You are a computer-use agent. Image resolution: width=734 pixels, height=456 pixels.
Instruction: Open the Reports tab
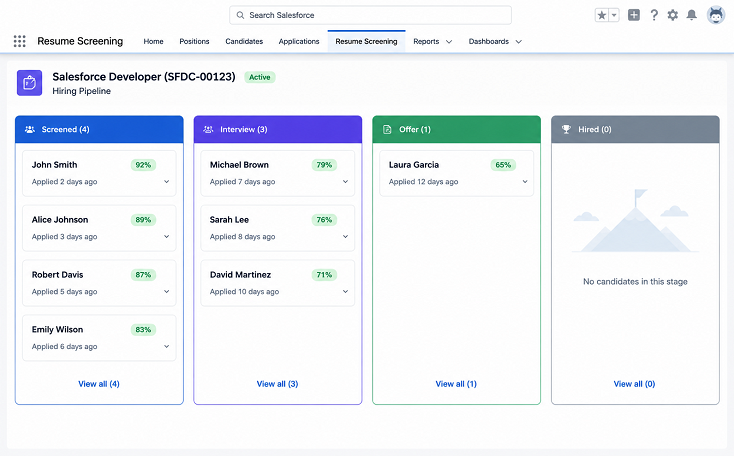[426, 41]
